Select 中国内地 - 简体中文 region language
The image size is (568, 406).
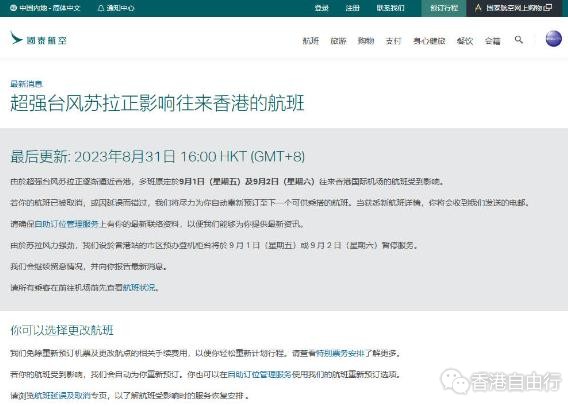tap(45, 8)
